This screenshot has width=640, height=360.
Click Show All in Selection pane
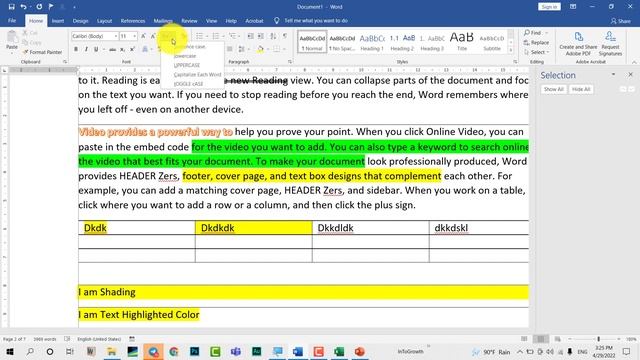pos(553,89)
